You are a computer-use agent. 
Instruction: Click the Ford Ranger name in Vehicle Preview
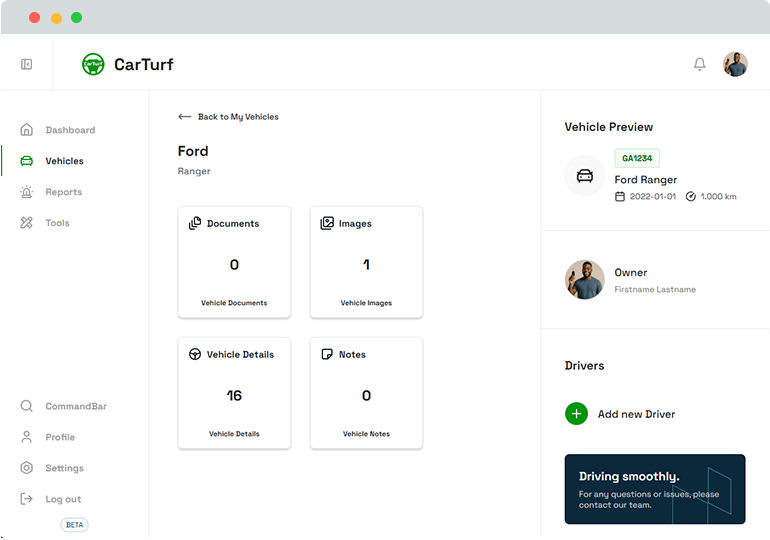[646, 180]
